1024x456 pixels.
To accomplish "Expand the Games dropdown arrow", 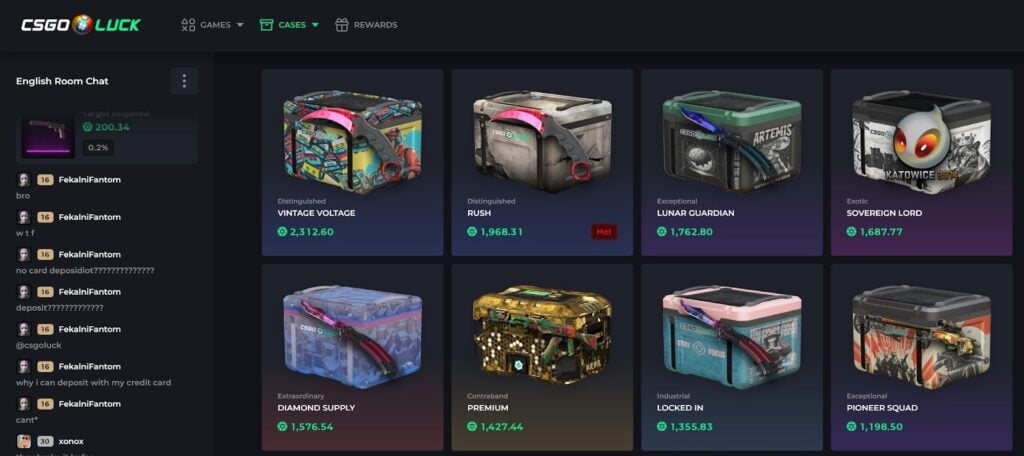I will [x=240, y=25].
